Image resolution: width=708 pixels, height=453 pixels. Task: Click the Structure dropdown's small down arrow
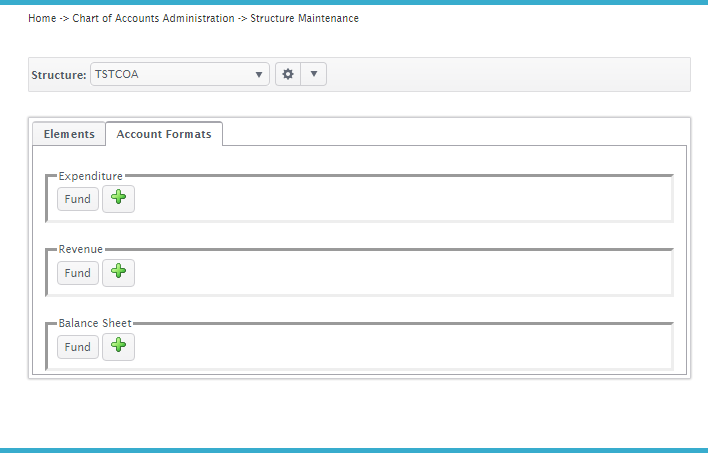pyautogui.click(x=259, y=75)
